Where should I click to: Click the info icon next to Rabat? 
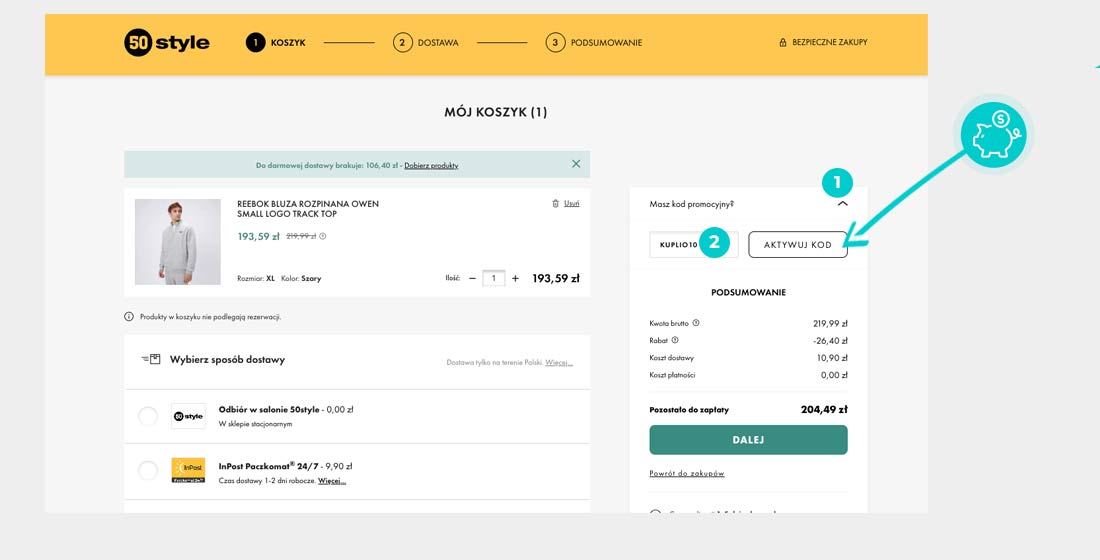[x=675, y=340]
